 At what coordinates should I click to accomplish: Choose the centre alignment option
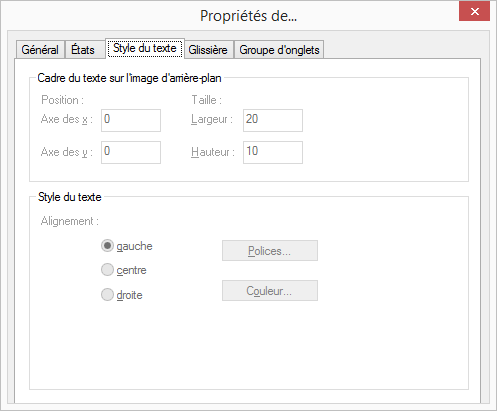point(107,270)
